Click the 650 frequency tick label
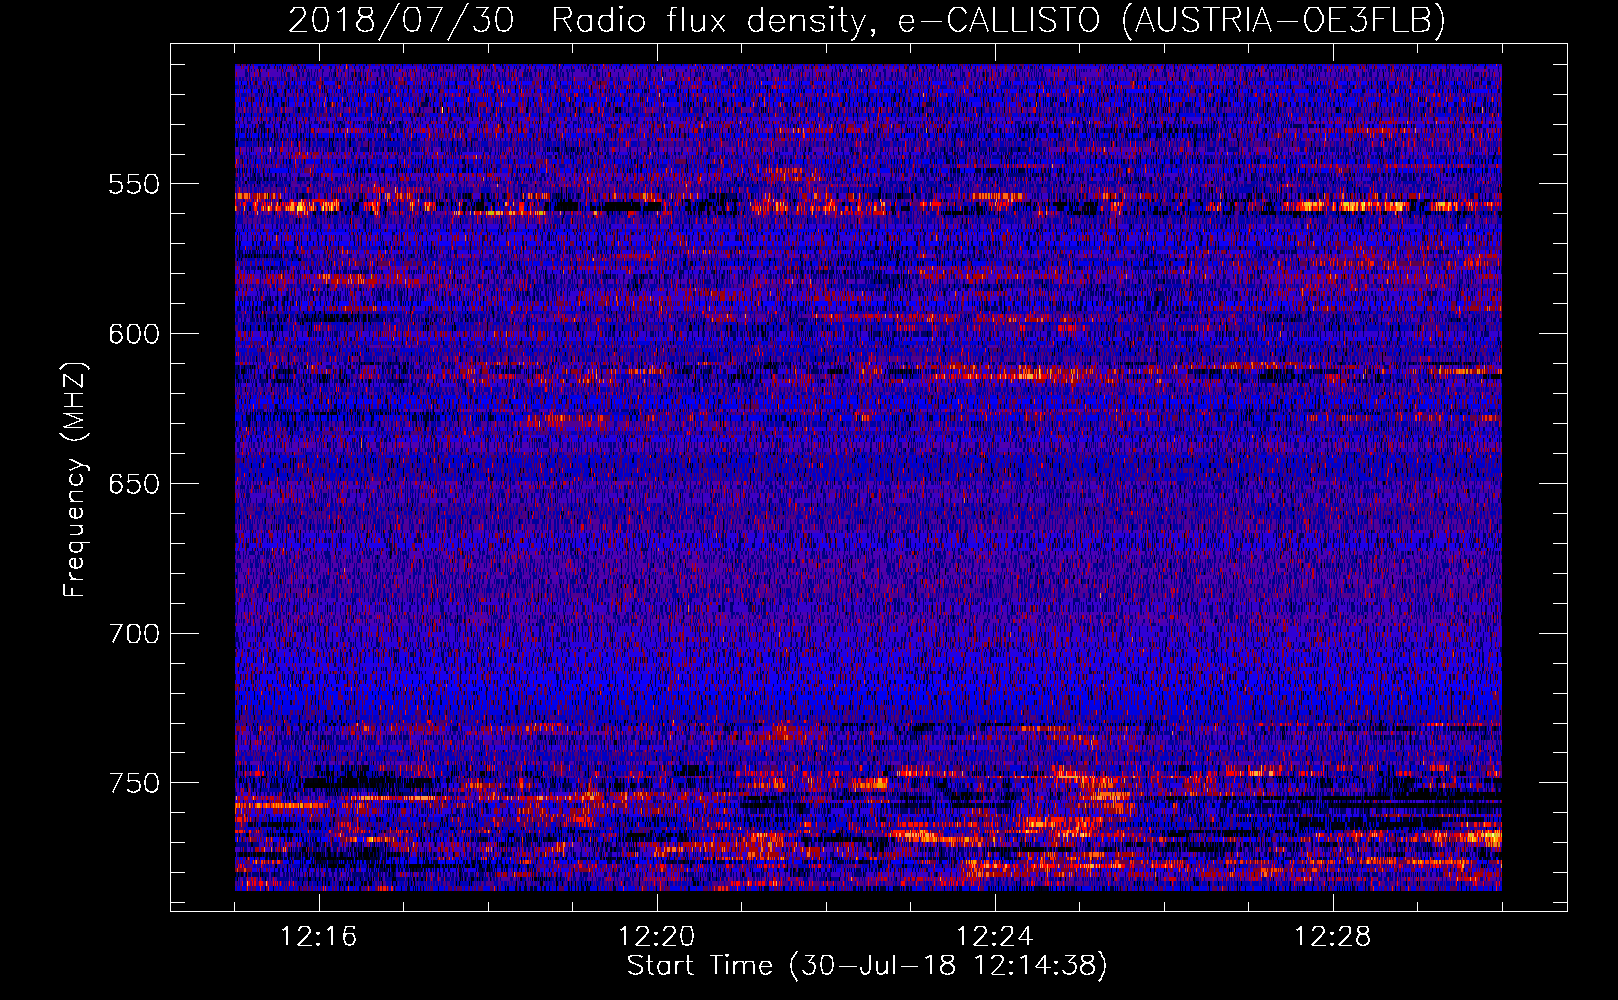 134,484
